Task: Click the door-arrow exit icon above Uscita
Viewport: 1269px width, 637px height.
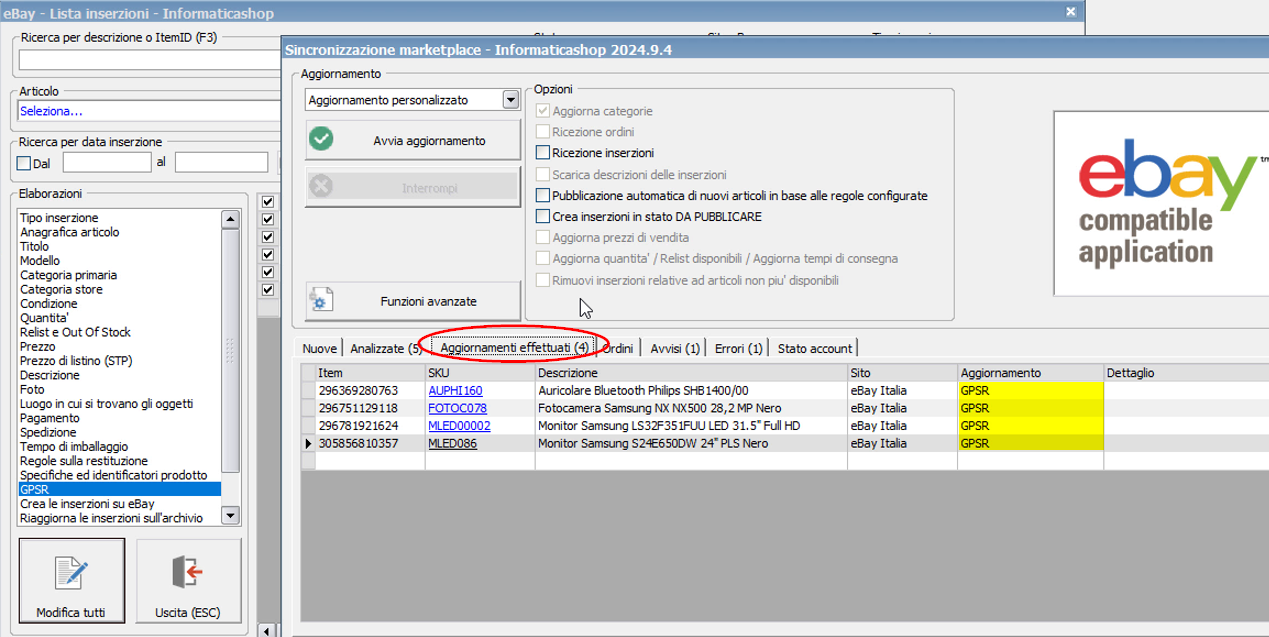Action: [188, 571]
